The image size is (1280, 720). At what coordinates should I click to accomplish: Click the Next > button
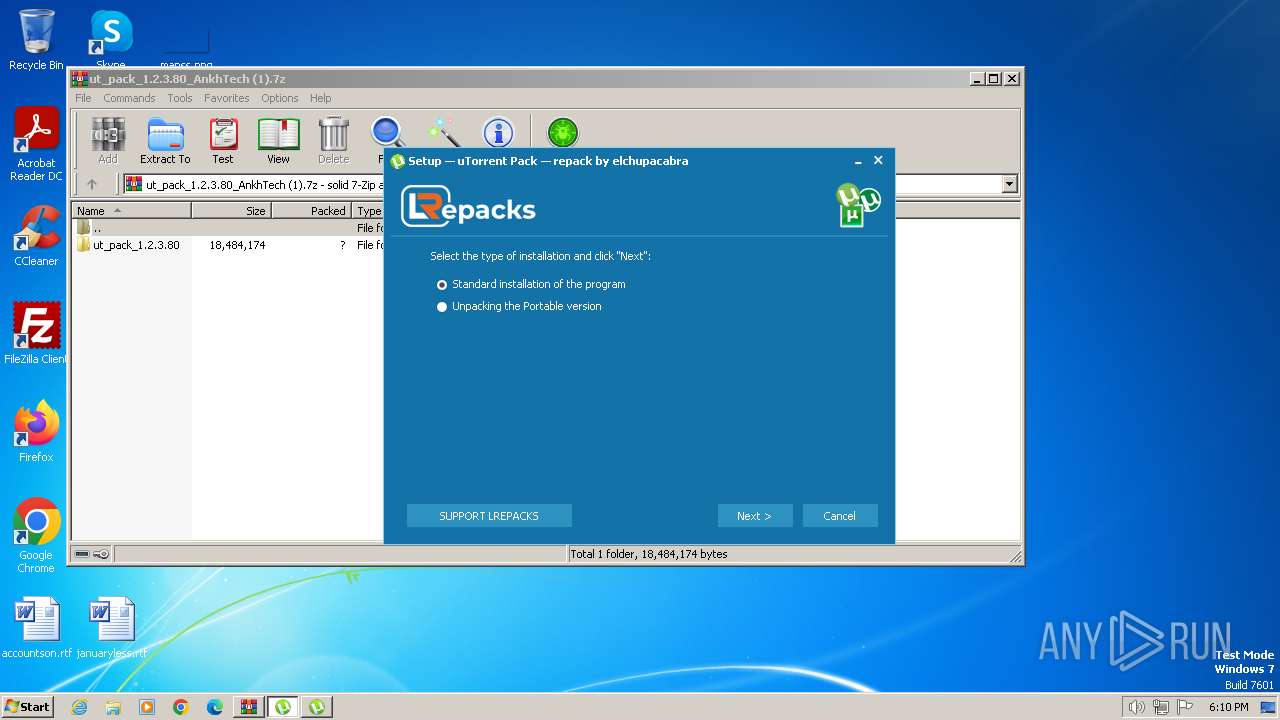tap(755, 516)
